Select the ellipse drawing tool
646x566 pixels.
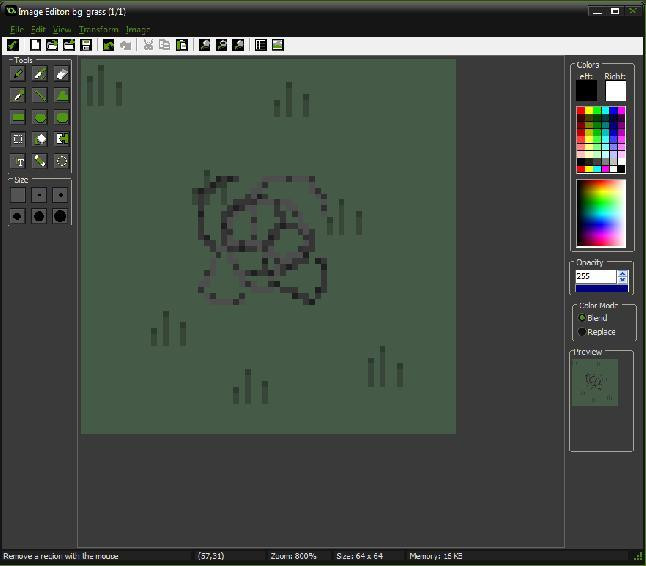pyautogui.click(x=40, y=117)
